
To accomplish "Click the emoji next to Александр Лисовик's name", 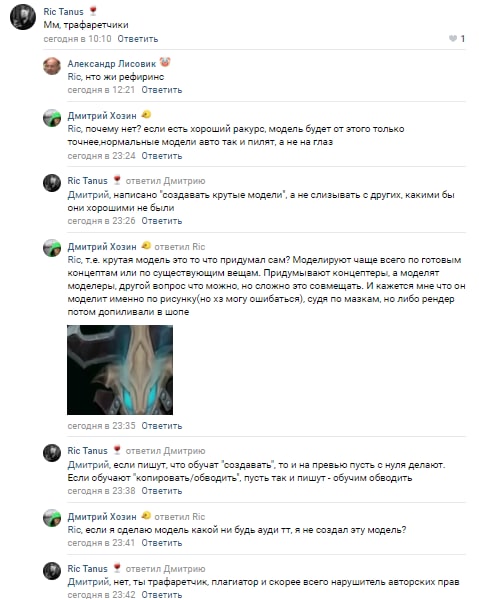I will [x=165, y=62].
